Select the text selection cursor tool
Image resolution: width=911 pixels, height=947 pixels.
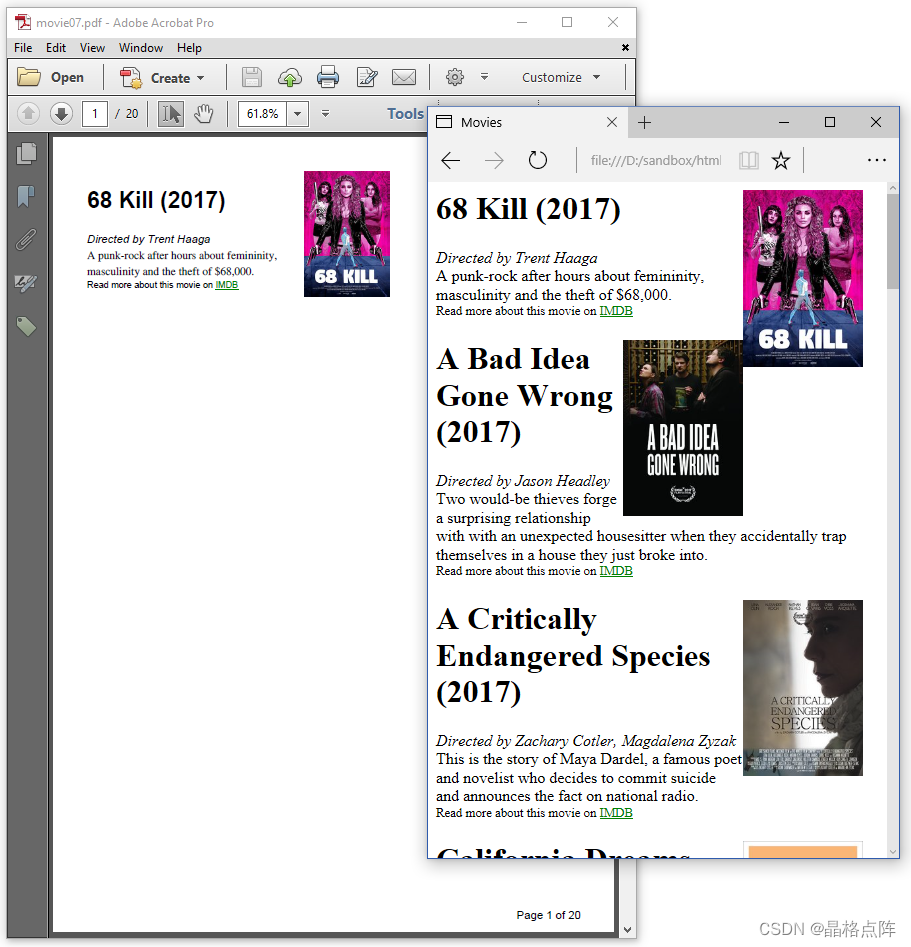click(171, 114)
